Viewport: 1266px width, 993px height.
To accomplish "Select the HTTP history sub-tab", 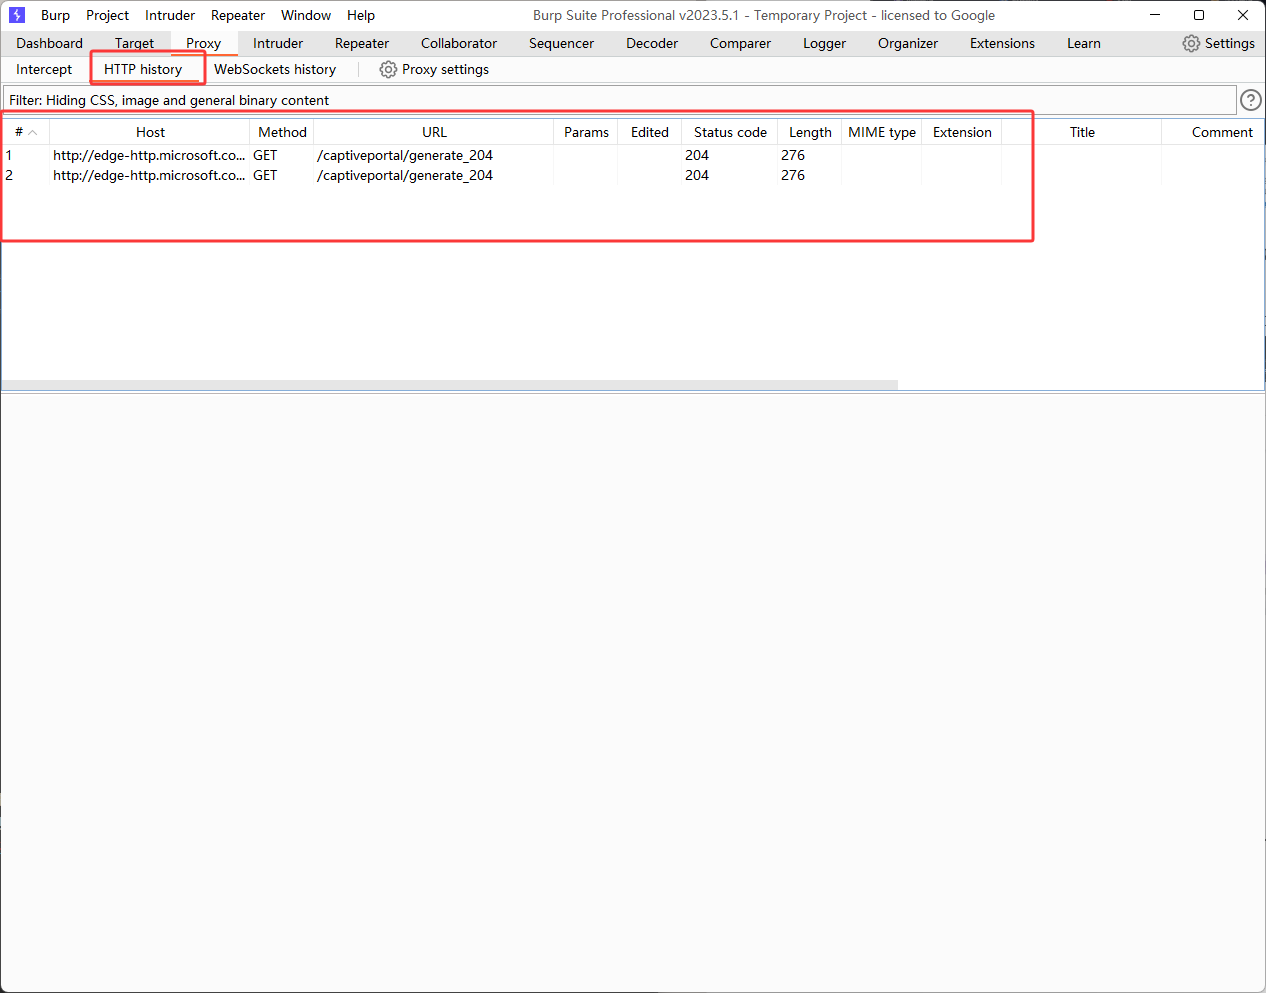I will [143, 69].
